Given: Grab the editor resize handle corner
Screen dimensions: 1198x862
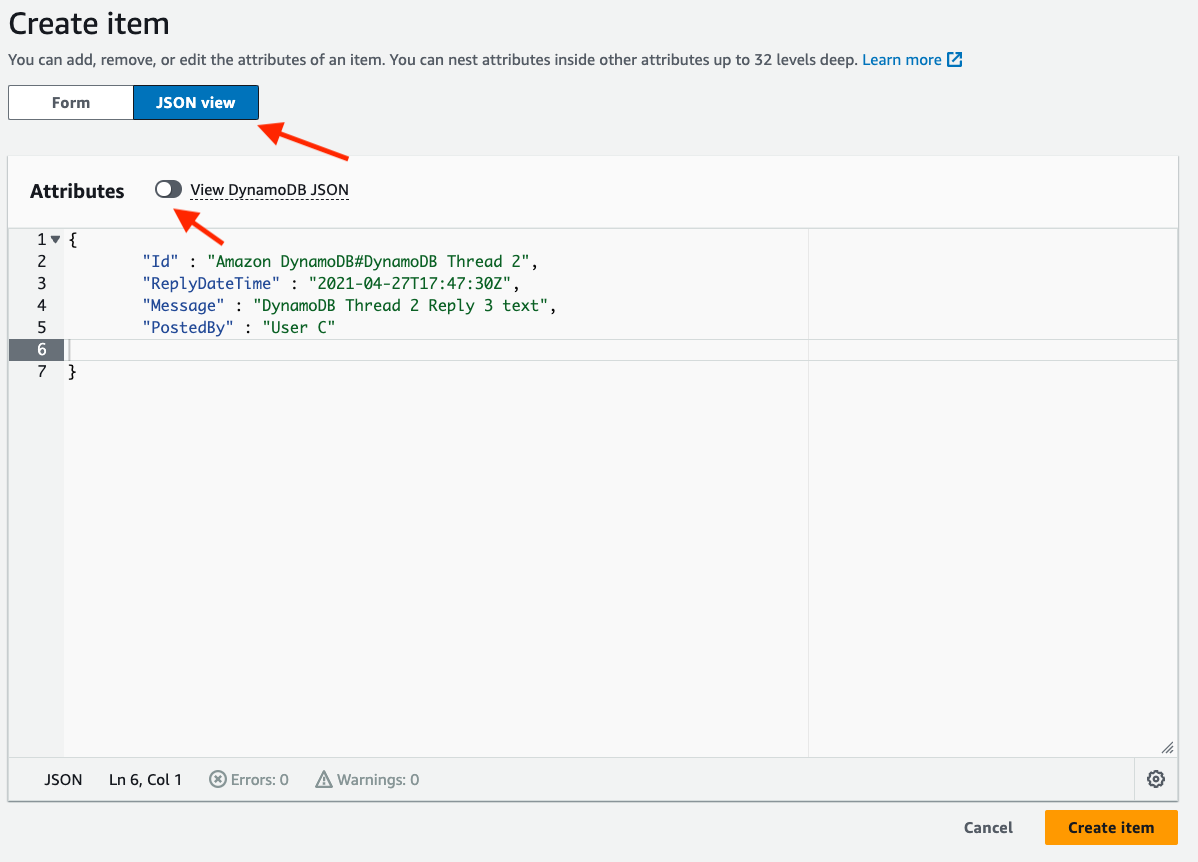Looking at the screenshot, I should tap(1167, 747).
